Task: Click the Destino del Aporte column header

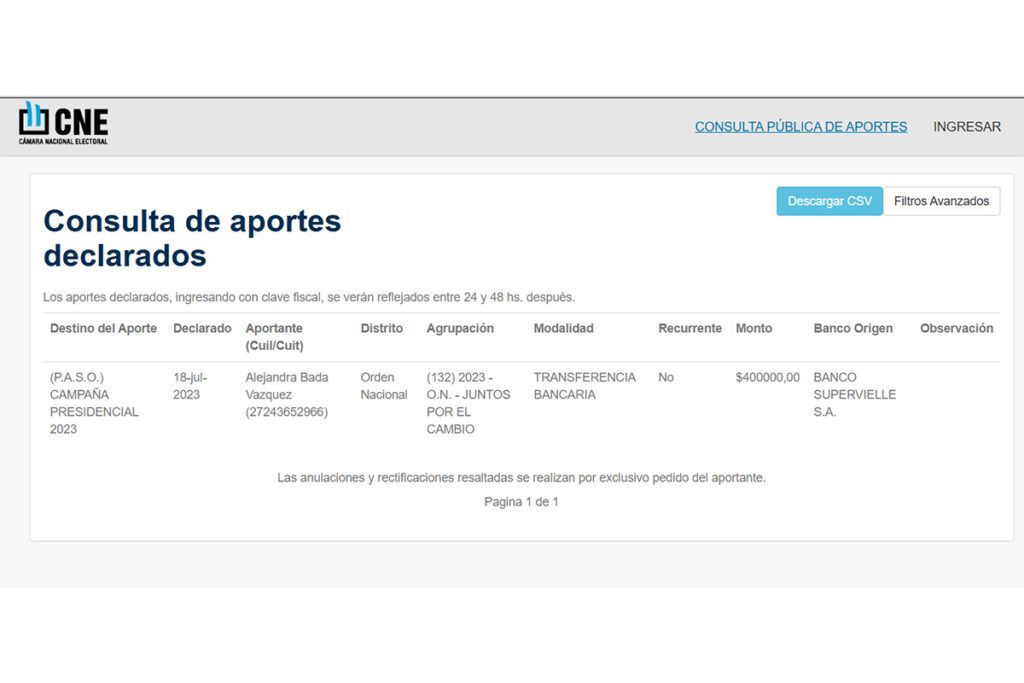Action: (103, 328)
